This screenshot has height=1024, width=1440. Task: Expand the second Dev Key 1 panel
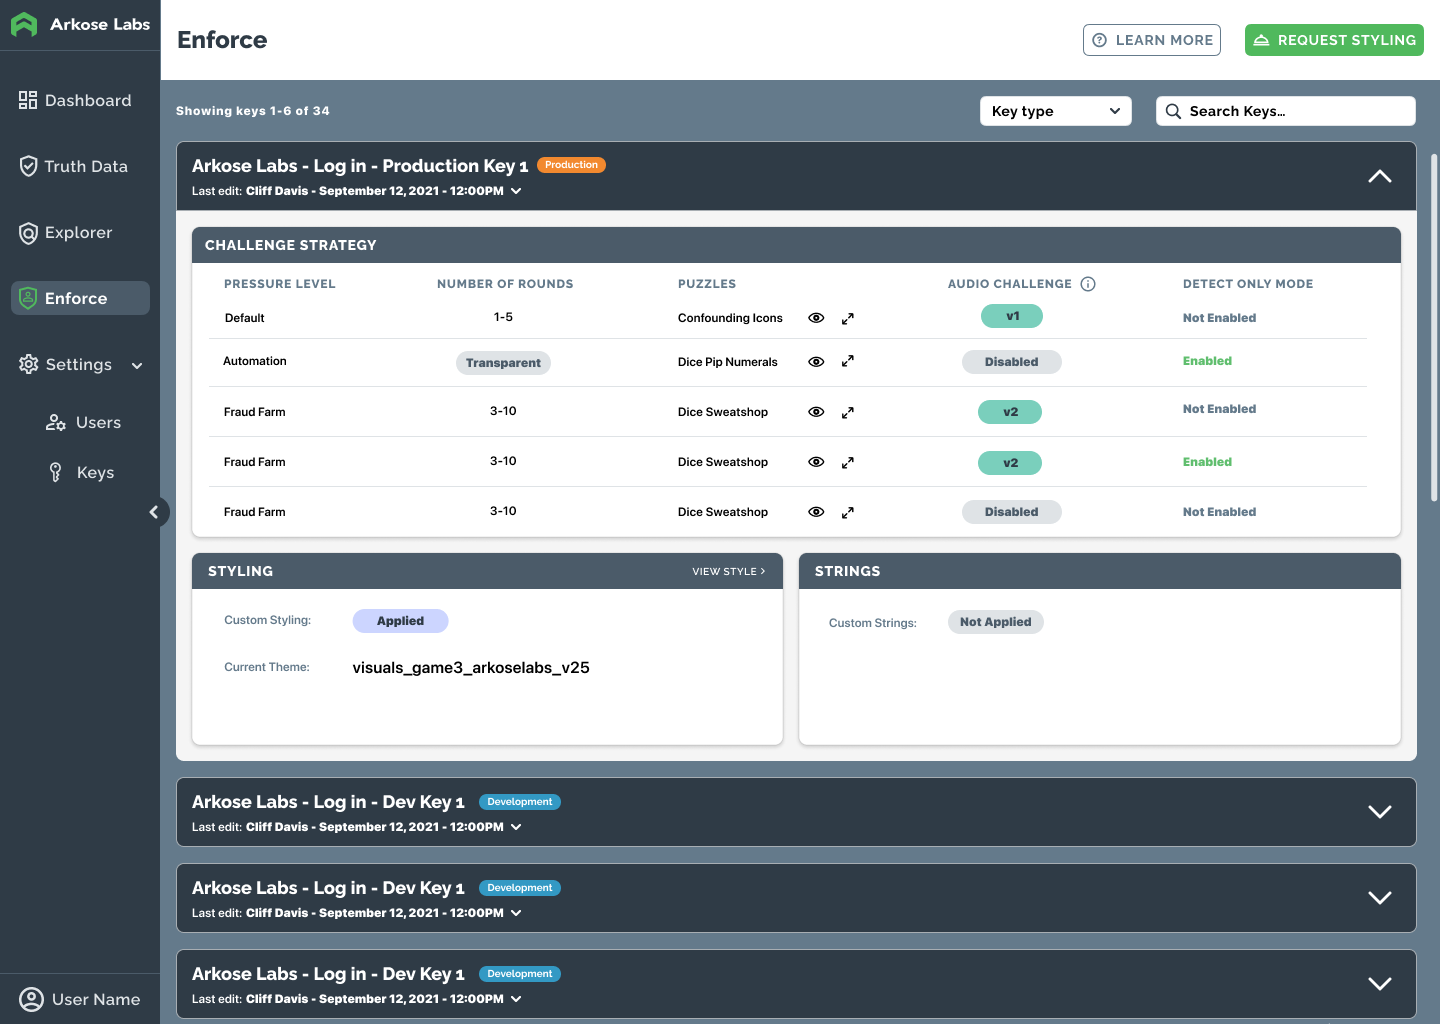[1380, 898]
